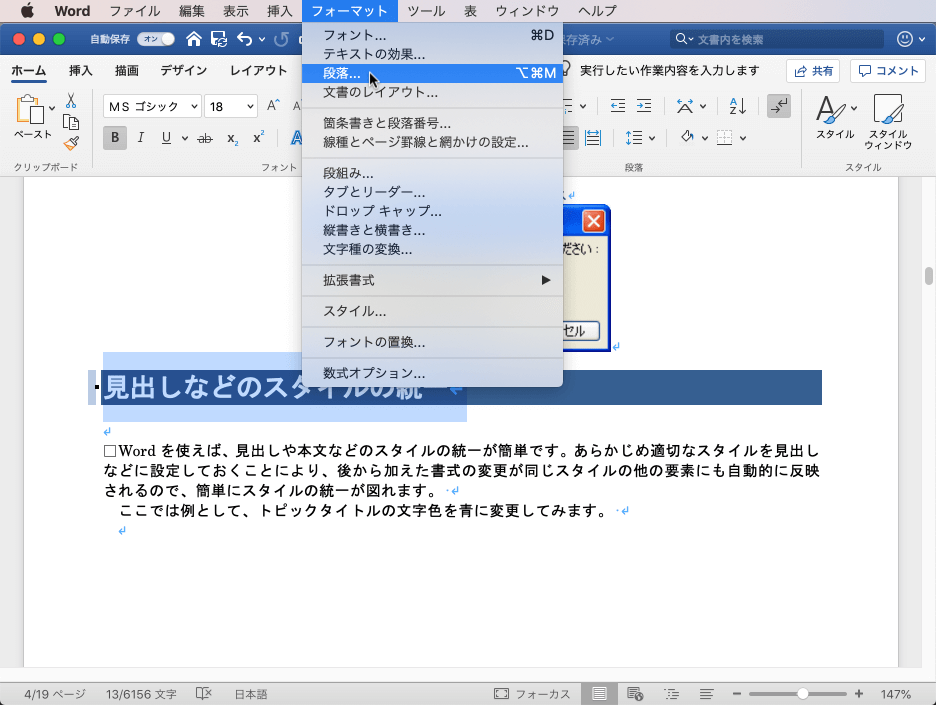Open 線種とページ罫線と網かけの設定...
Image resolution: width=936 pixels, height=705 pixels.
click(x=432, y=142)
